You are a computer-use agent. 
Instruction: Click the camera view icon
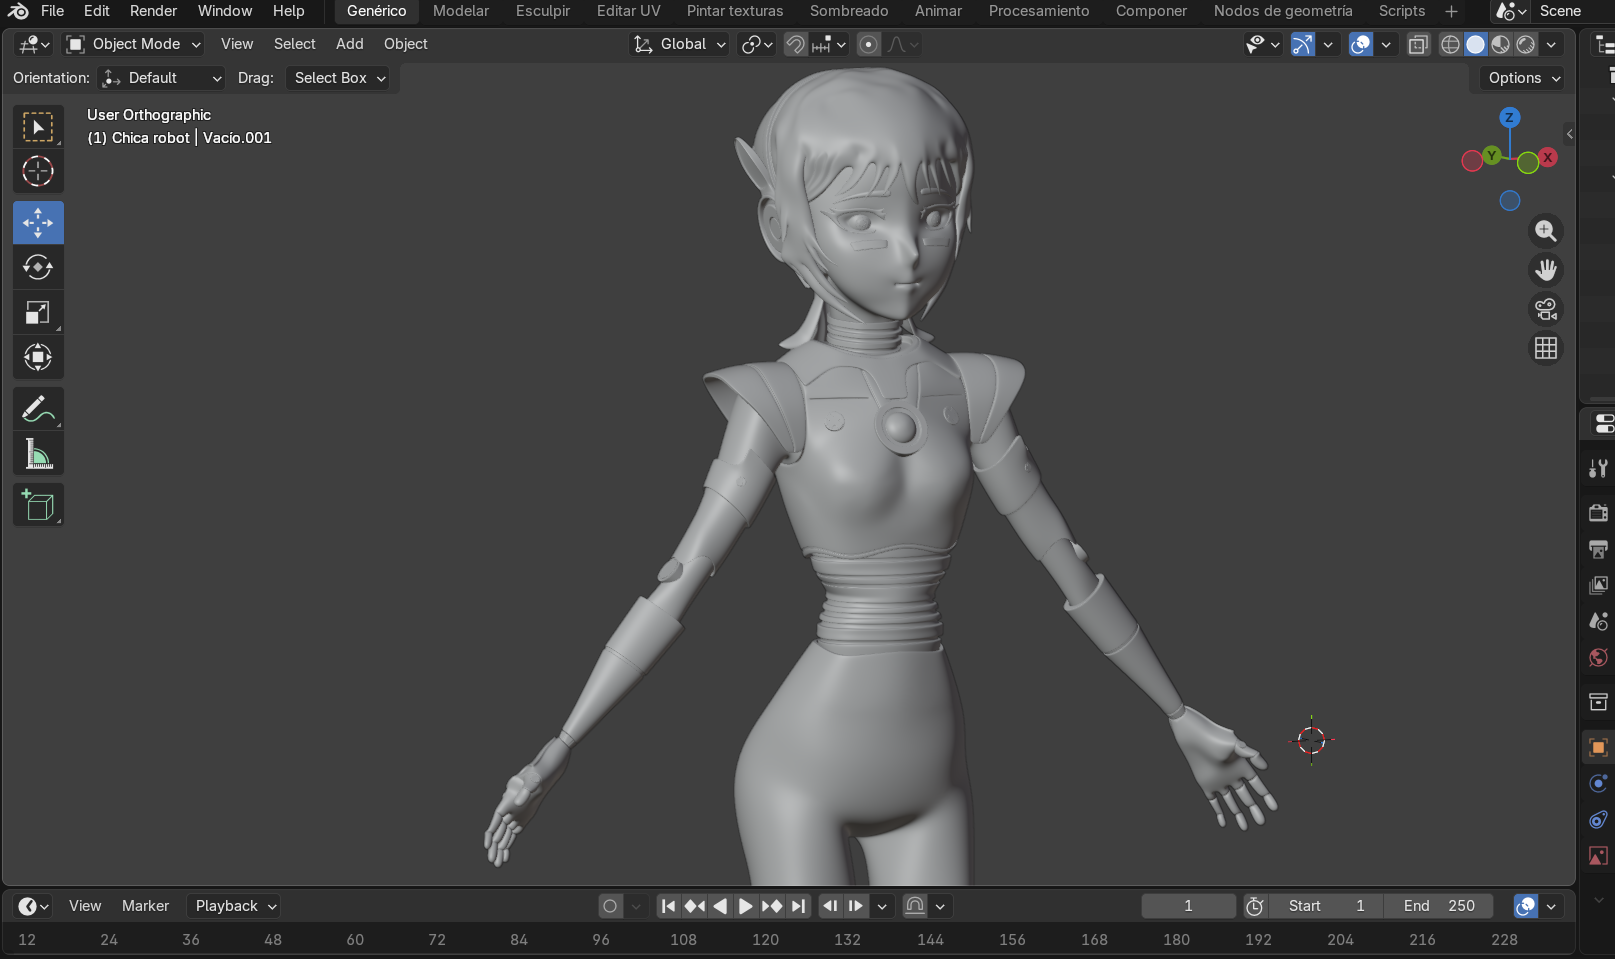1546,309
